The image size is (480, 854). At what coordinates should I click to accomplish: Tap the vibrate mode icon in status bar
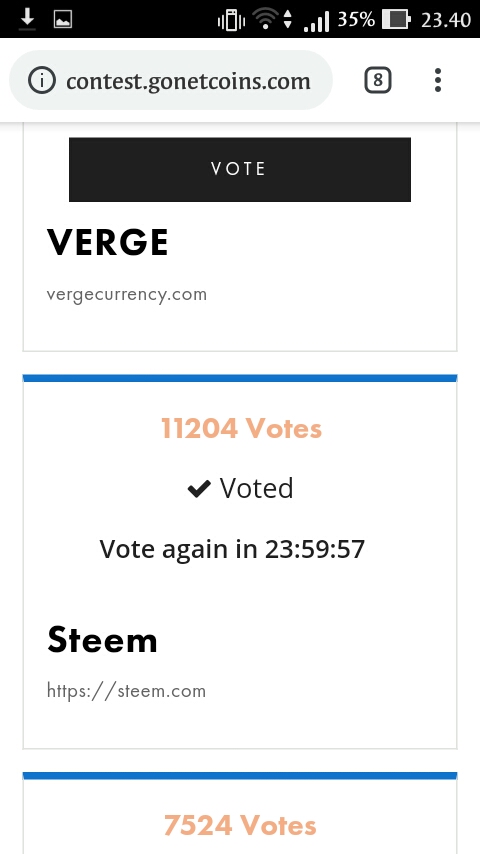[232, 21]
